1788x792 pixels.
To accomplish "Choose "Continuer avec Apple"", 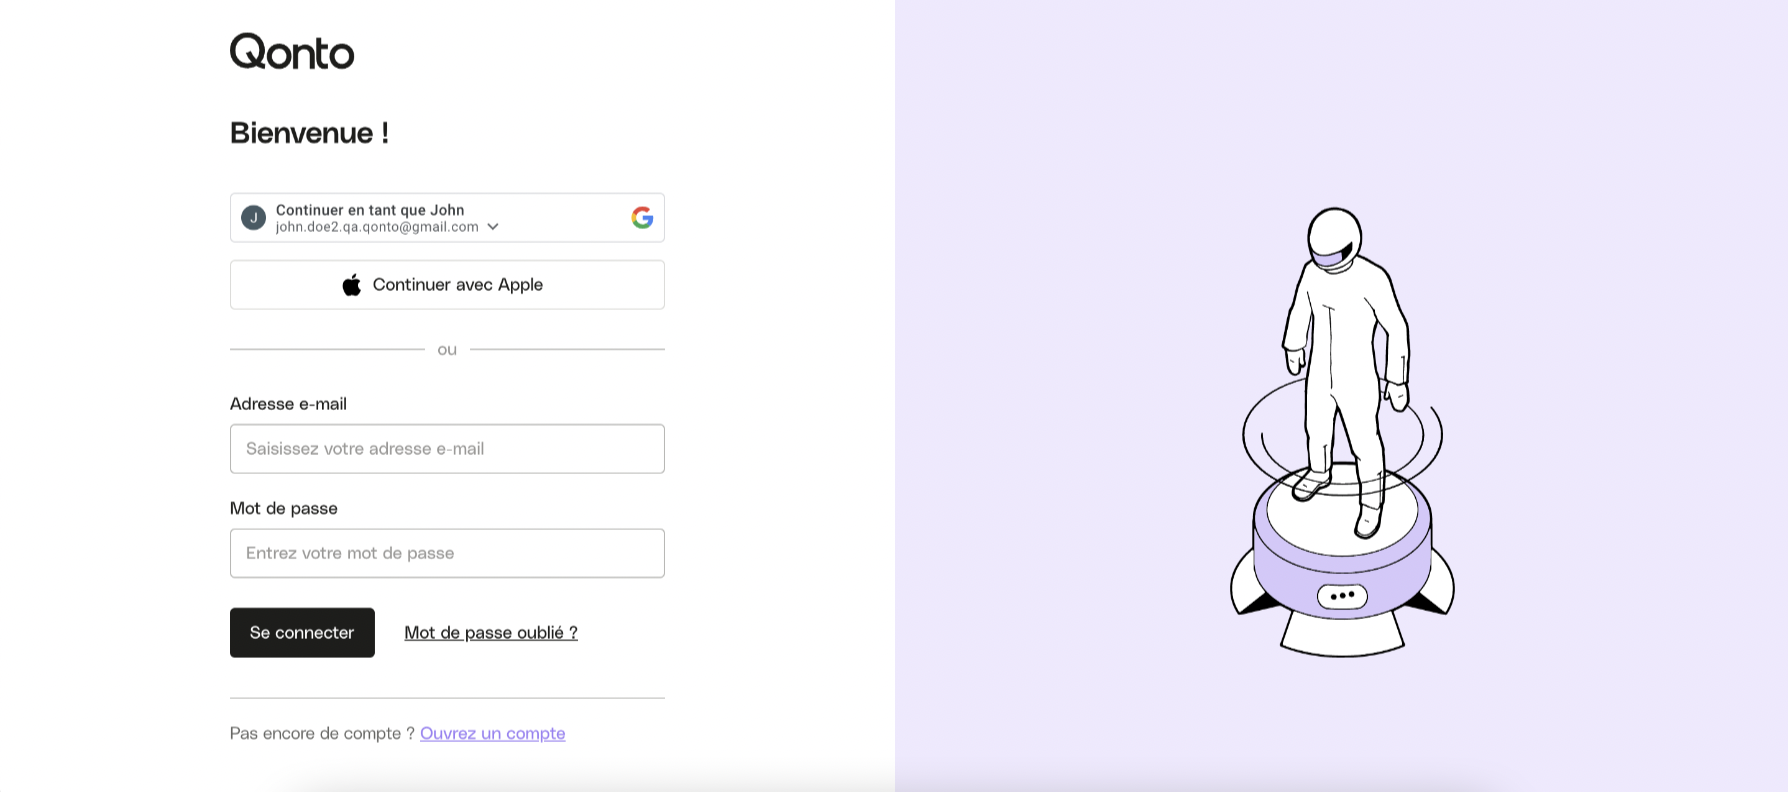I will click(x=447, y=285).
